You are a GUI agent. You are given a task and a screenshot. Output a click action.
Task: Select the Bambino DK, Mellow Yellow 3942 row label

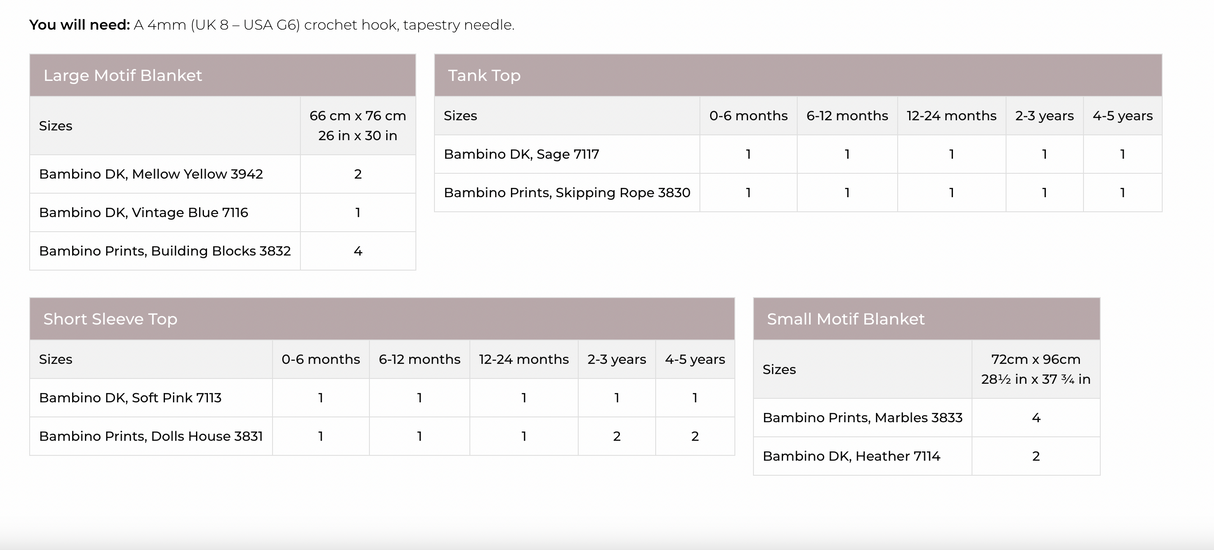(x=151, y=174)
